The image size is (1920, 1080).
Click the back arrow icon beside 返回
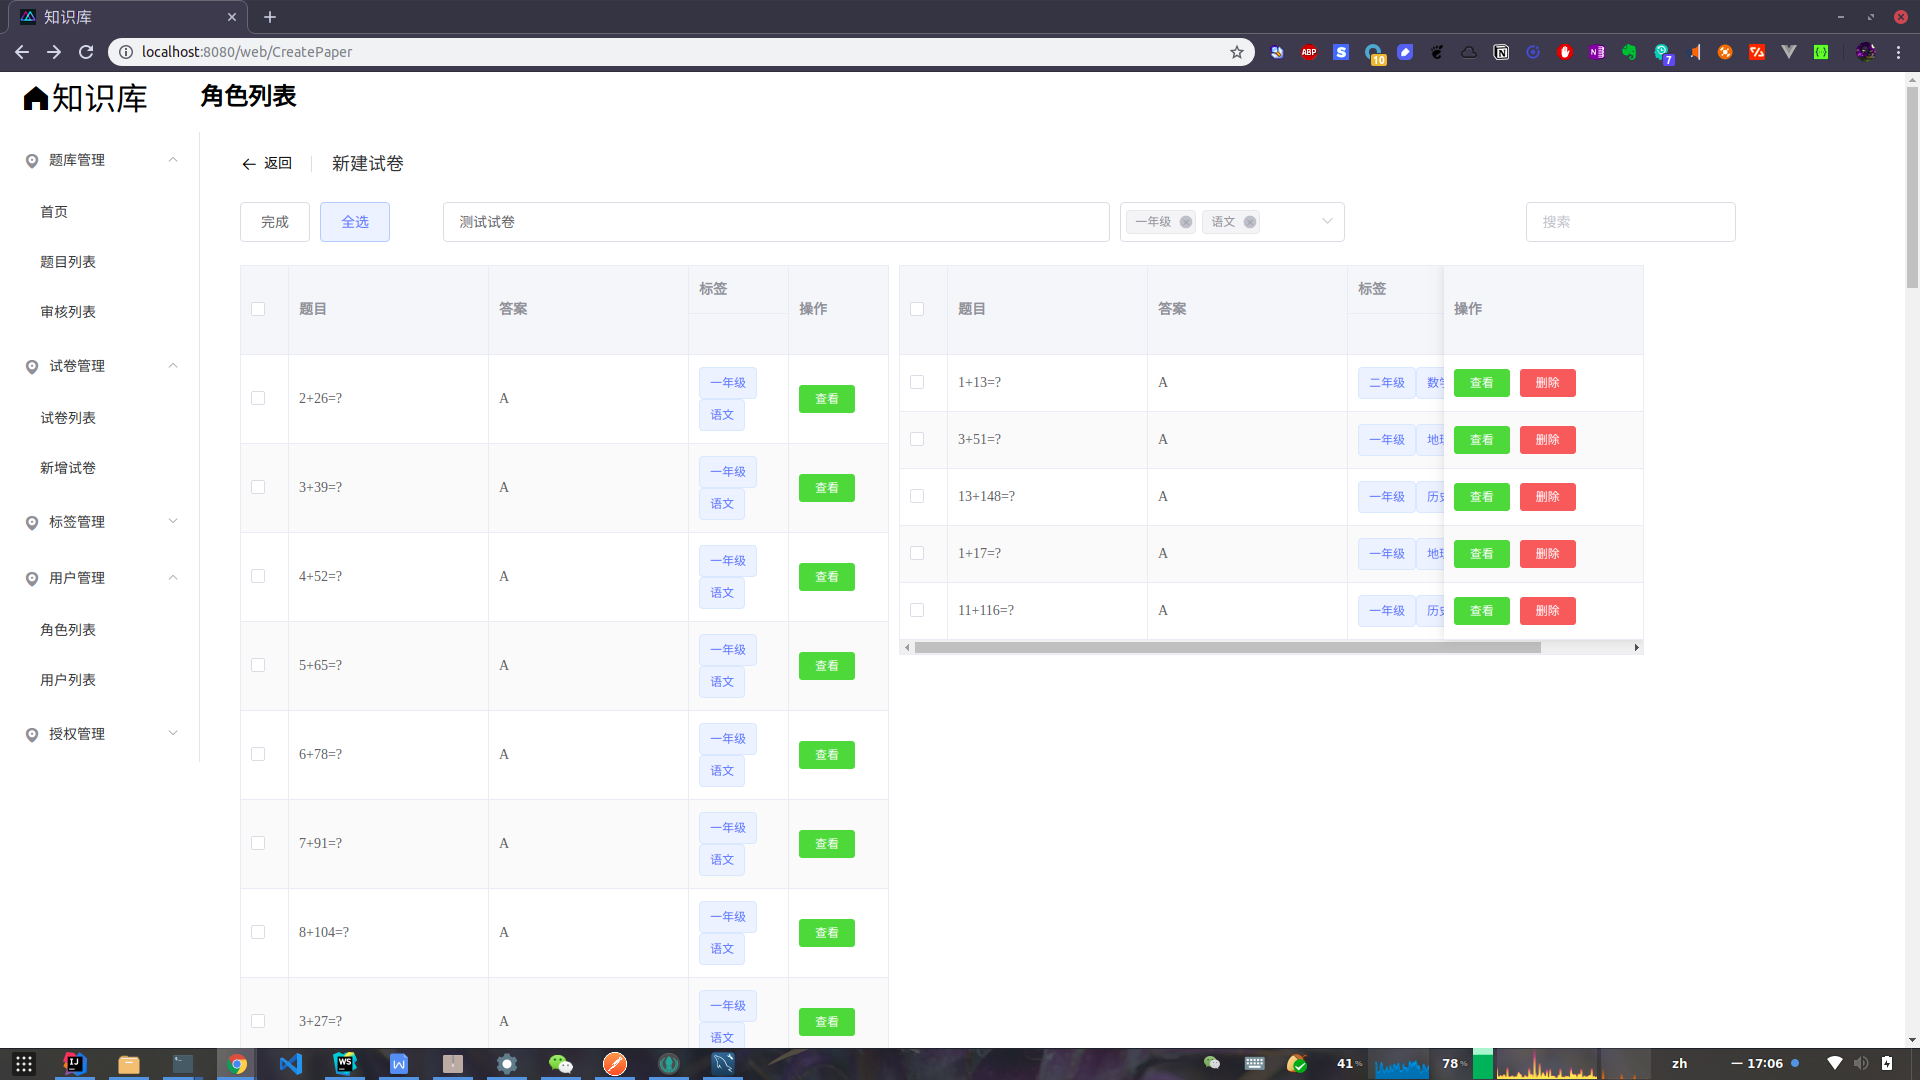pyautogui.click(x=249, y=164)
